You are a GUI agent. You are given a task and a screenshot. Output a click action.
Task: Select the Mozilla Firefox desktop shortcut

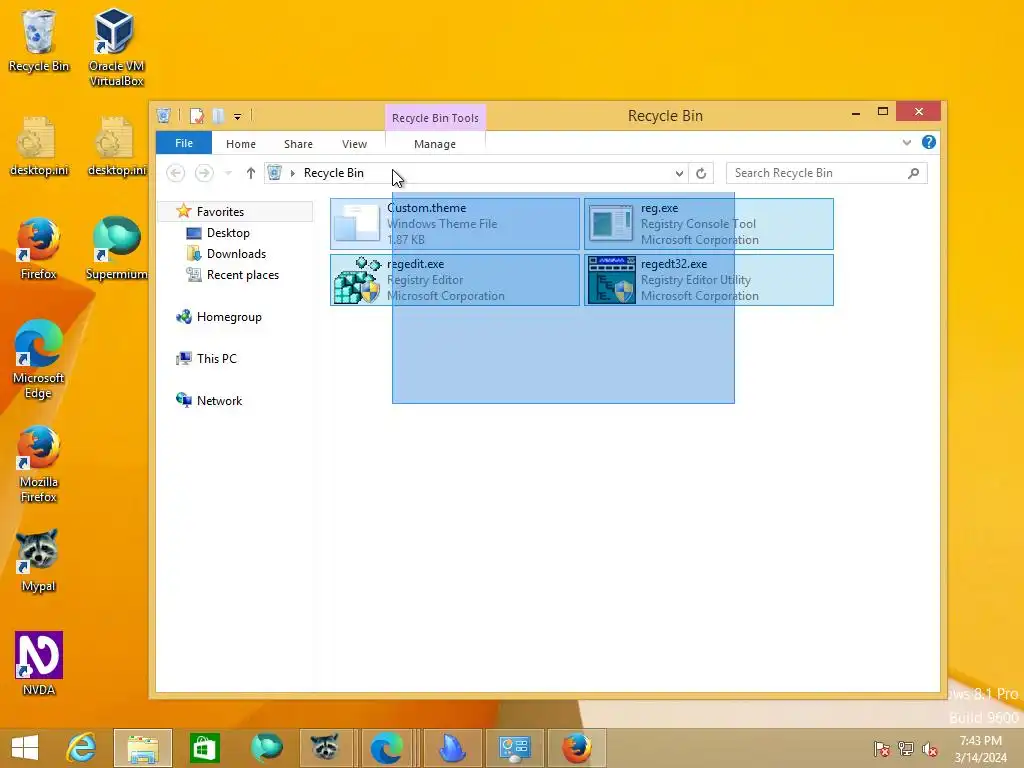(x=39, y=464)
